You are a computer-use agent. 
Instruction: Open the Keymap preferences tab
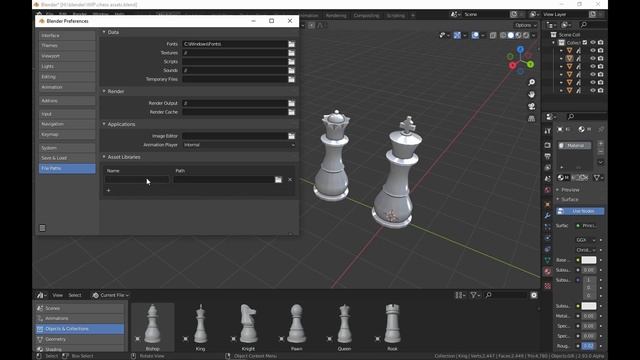[x=67, y=134]
